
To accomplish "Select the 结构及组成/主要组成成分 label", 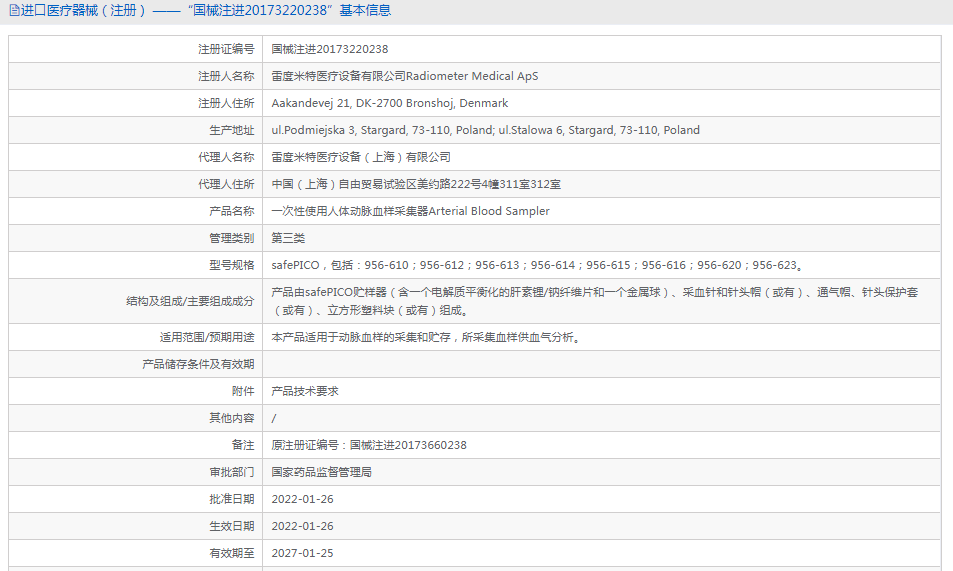I will click(x=190, y=301).
